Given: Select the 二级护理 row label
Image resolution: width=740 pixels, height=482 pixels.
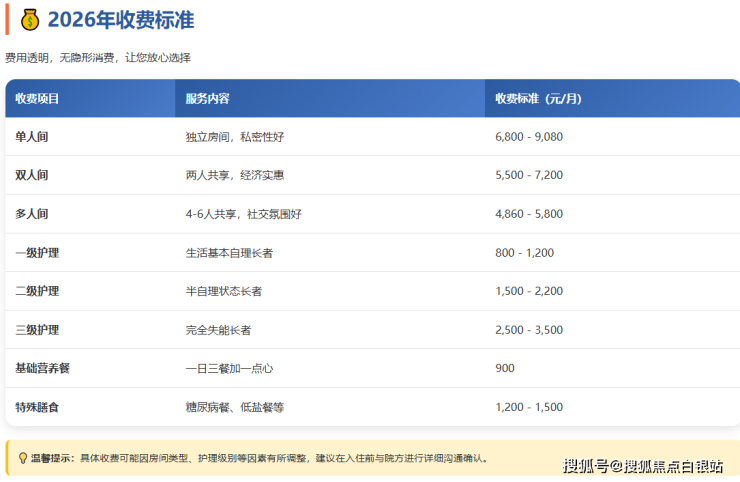Looking at the screenshot, I should (x=37, y=291).
